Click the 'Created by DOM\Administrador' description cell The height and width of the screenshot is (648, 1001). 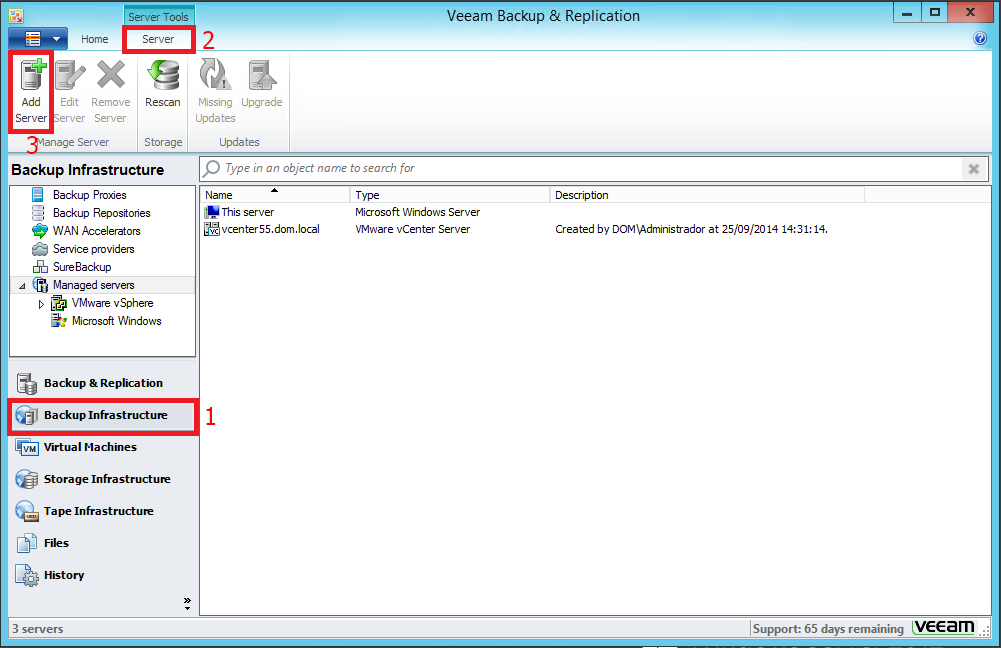tap(691, 229)
